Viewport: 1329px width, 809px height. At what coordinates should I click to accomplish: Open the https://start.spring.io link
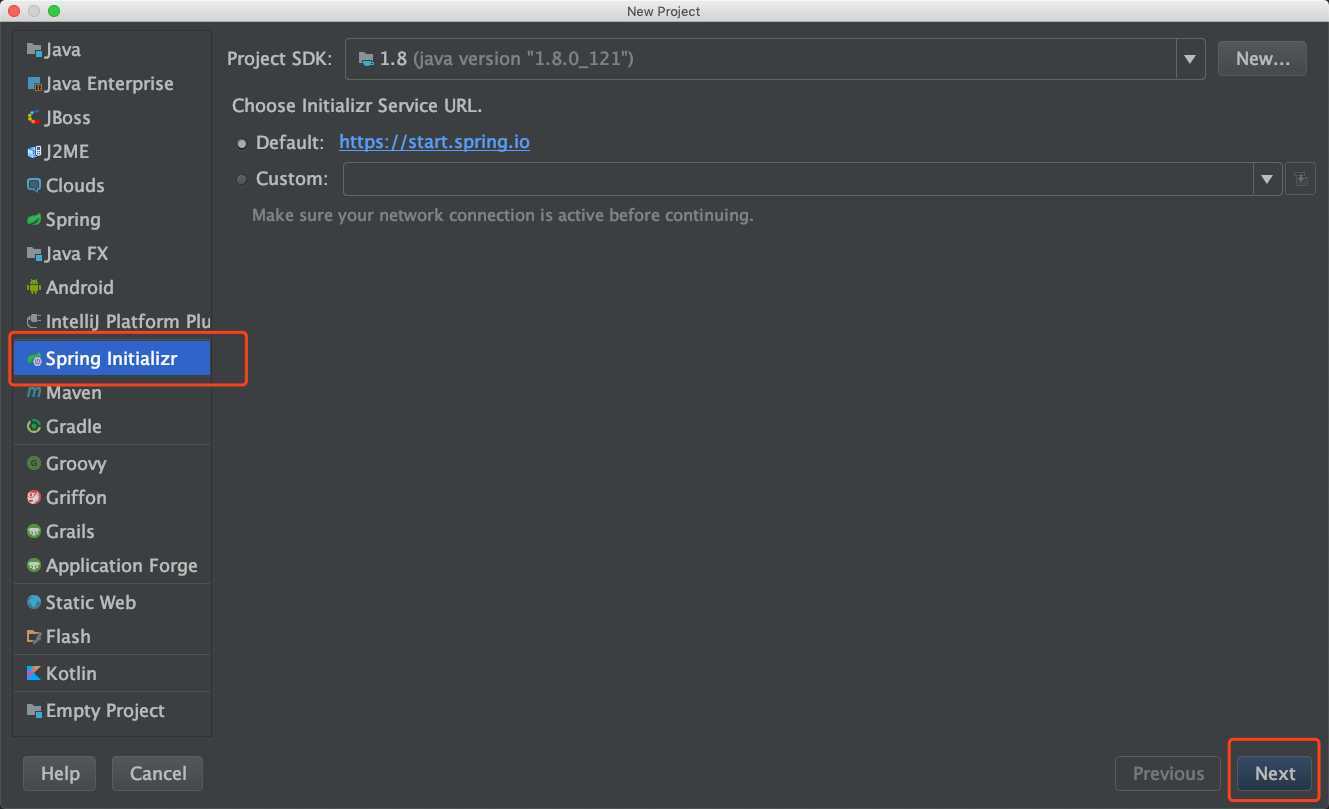coord(434,142)
